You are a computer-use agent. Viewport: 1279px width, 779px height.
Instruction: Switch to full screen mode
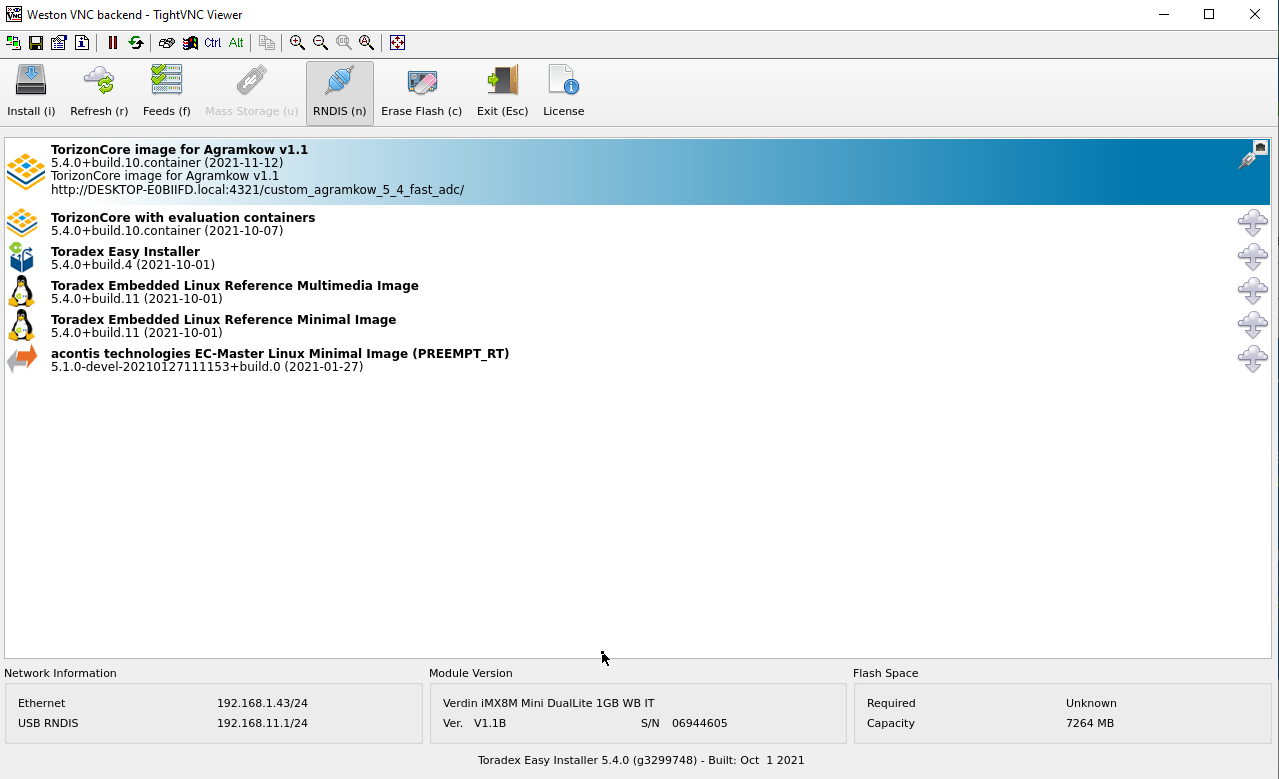coord(397,43)
